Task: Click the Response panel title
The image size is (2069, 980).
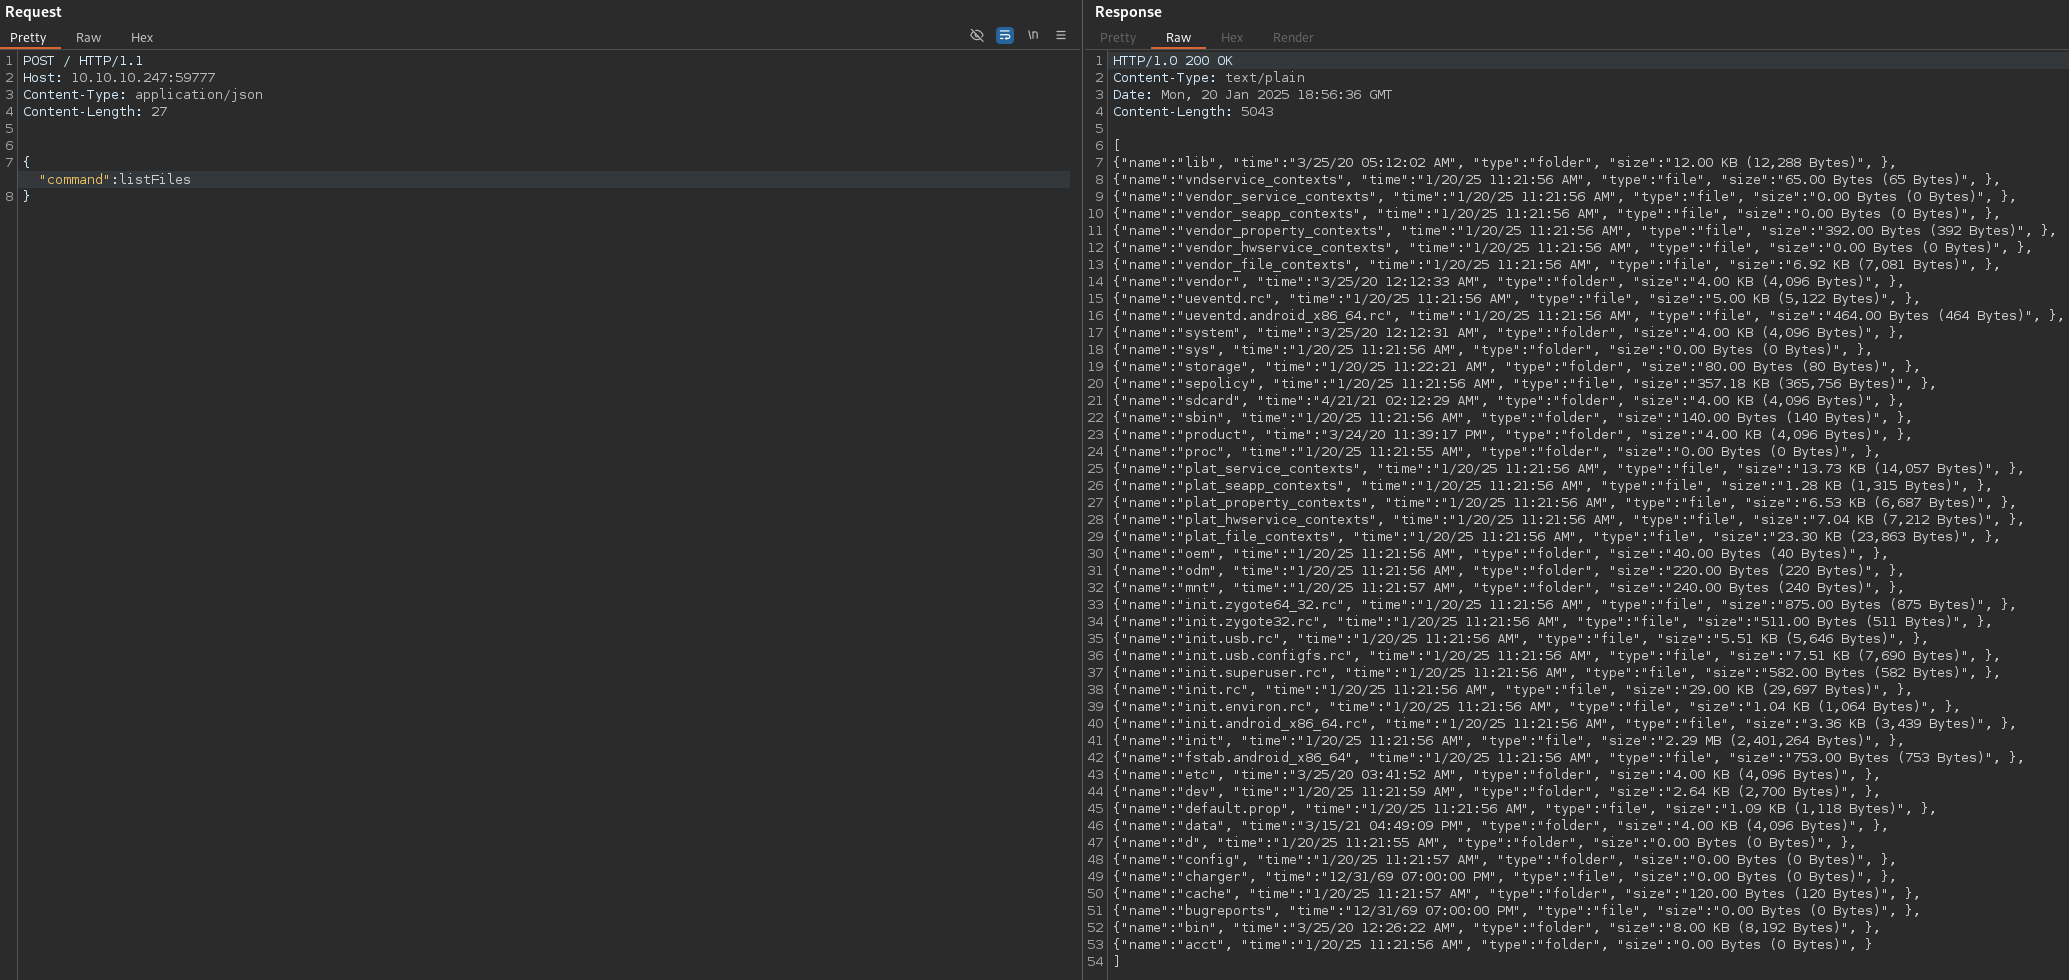Action: (1128, 12)
